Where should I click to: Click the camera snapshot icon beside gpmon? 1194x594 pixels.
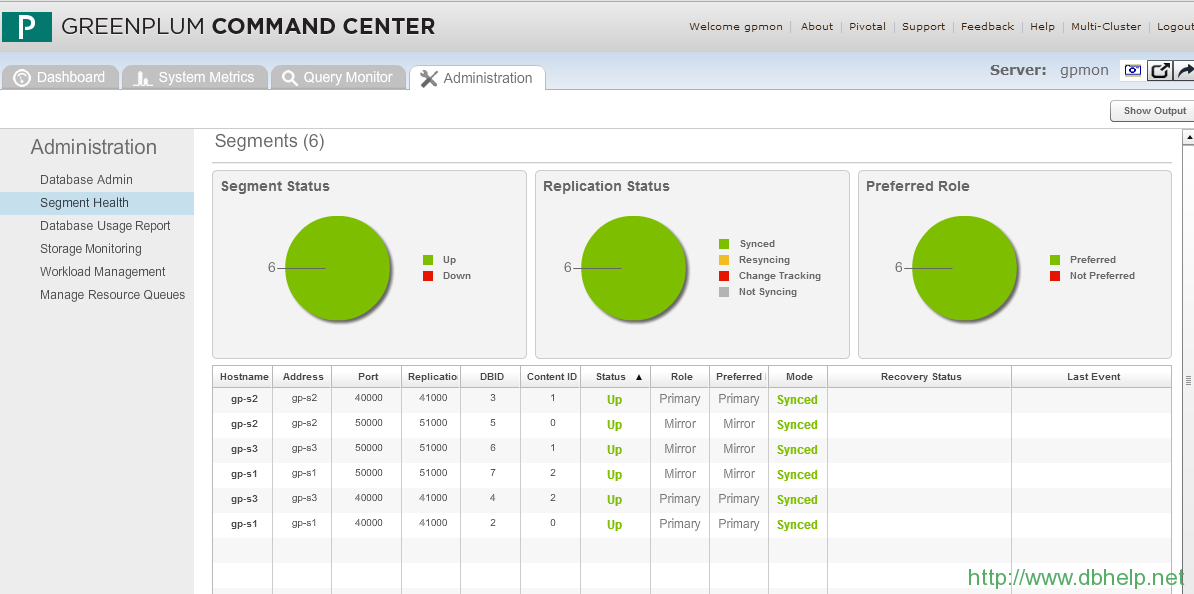tap(1132, 70)
